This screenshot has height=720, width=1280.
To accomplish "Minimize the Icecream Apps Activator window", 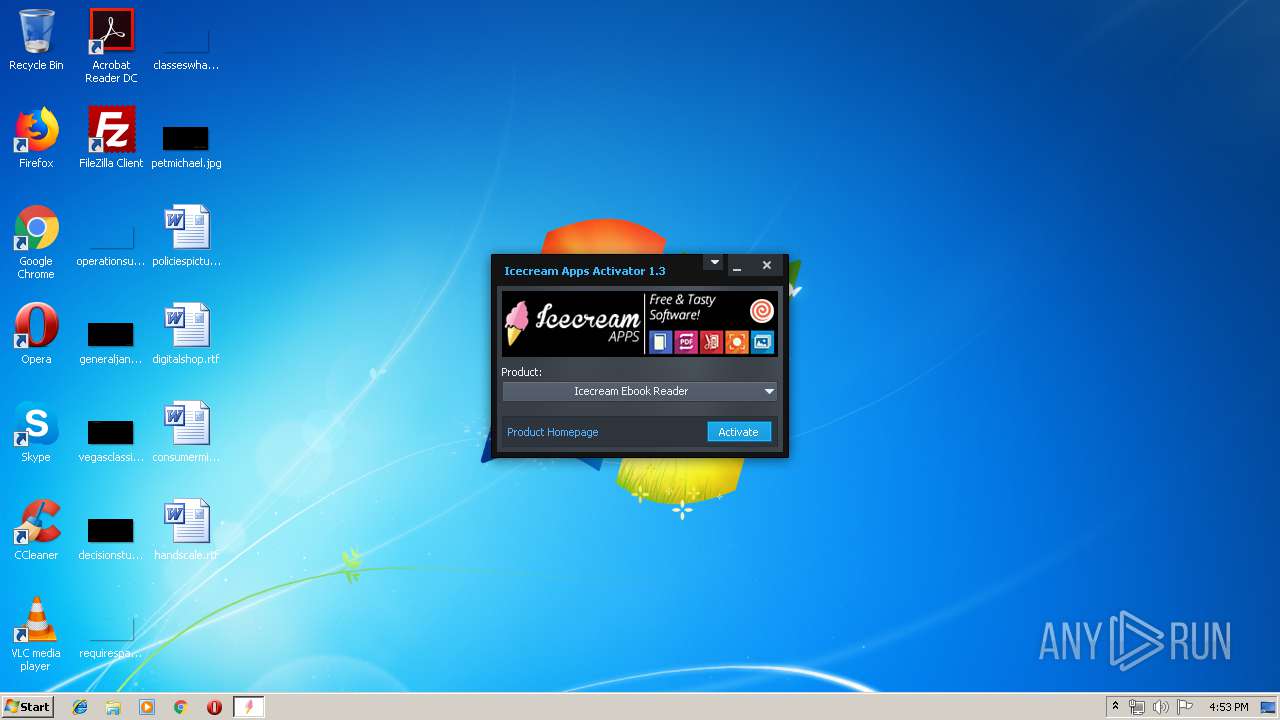I will pyautogui.click(x=737, y=266).
